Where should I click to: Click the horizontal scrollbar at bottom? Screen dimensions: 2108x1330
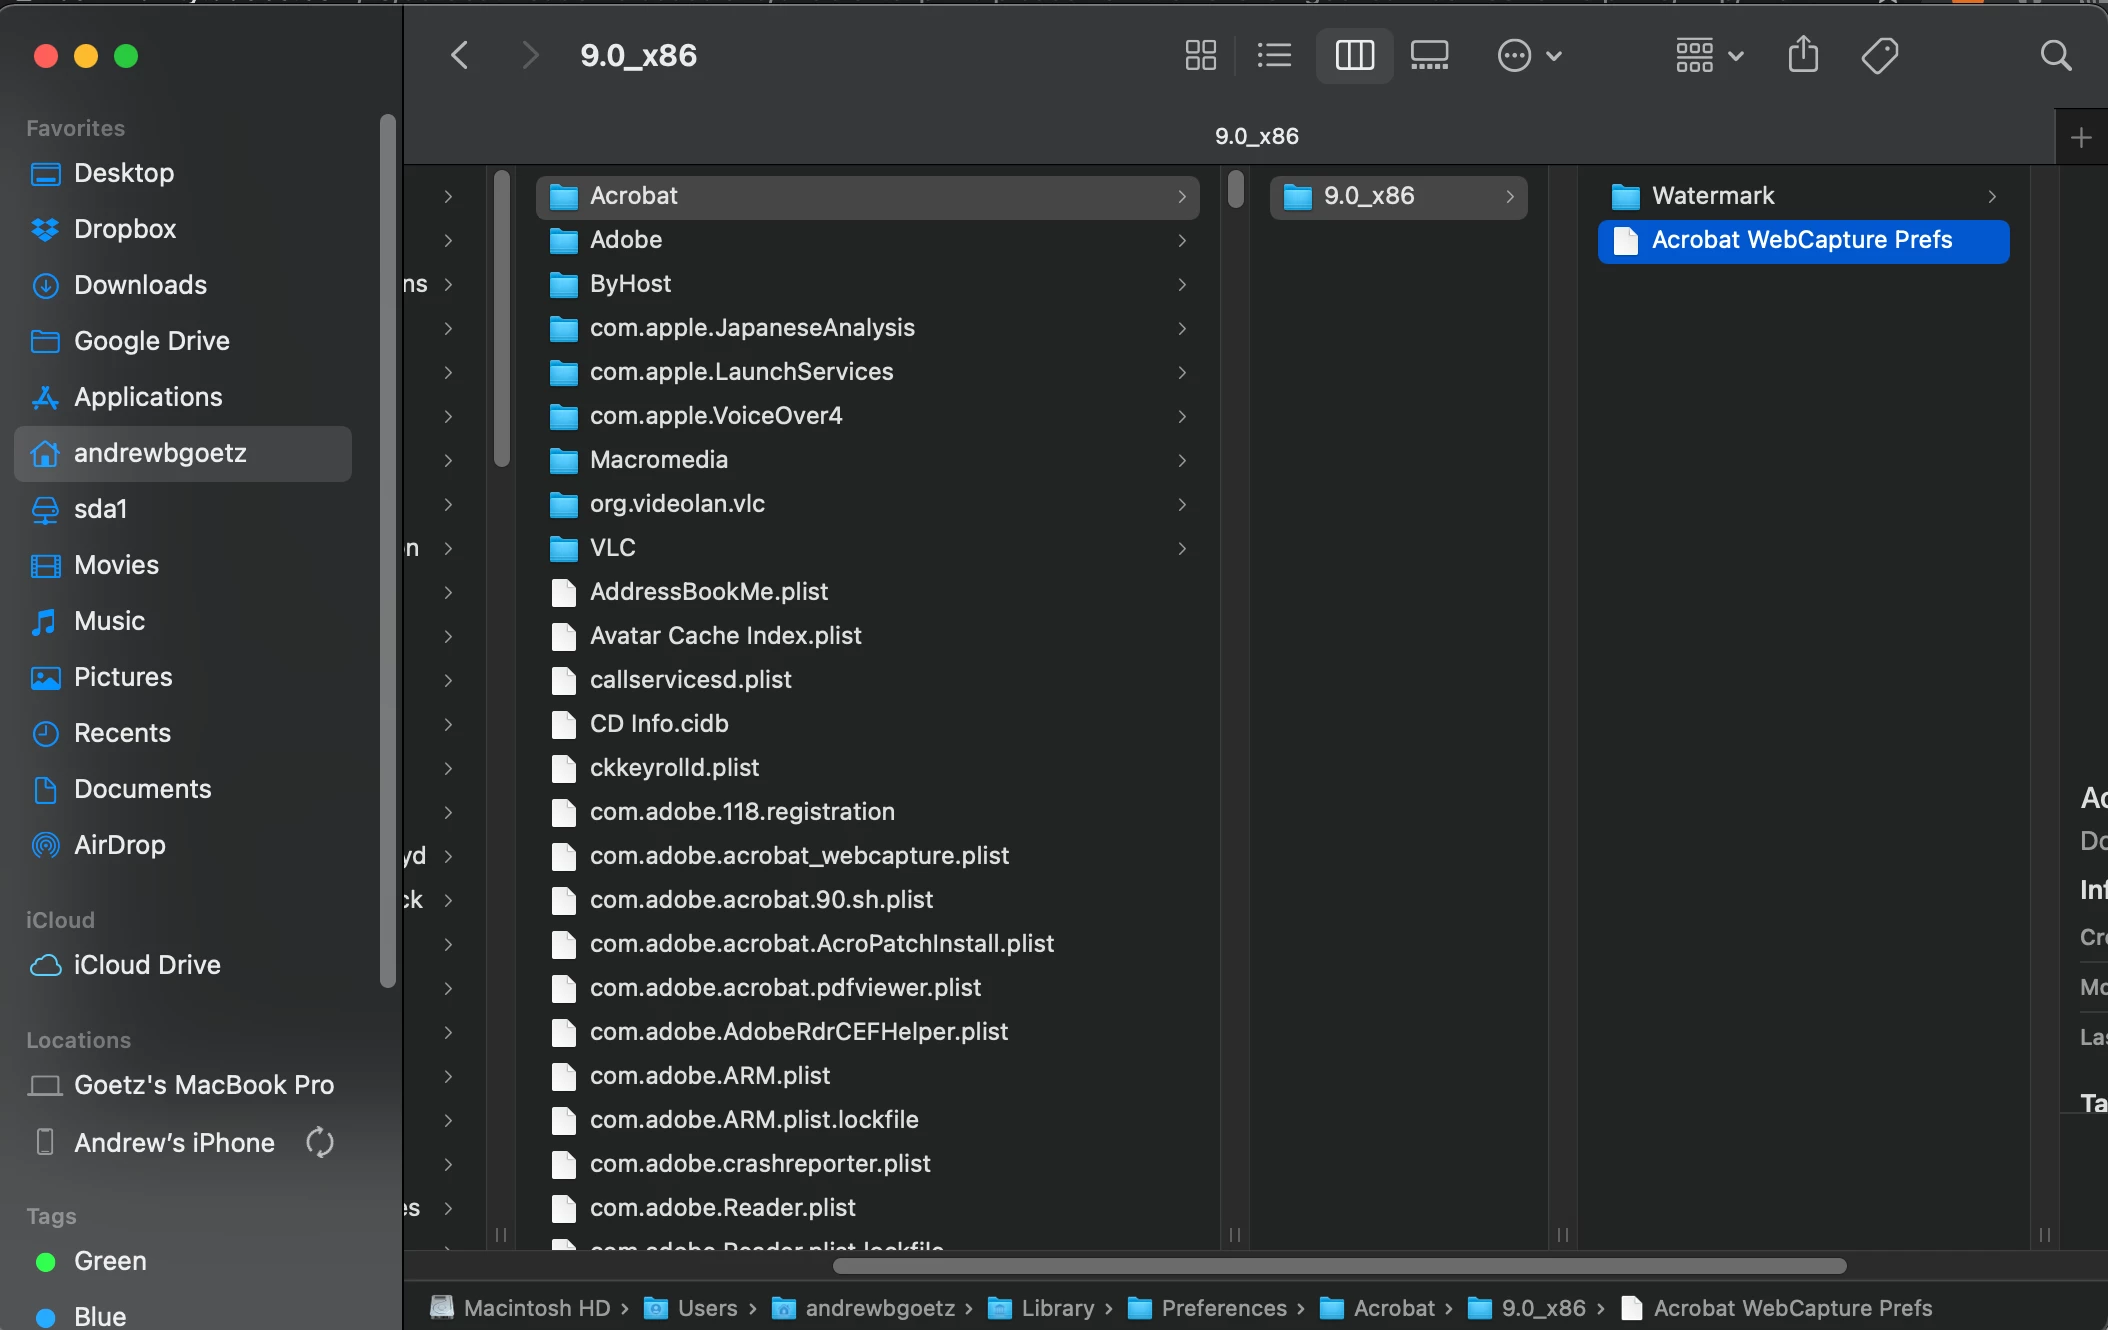coord(1339,1266)
